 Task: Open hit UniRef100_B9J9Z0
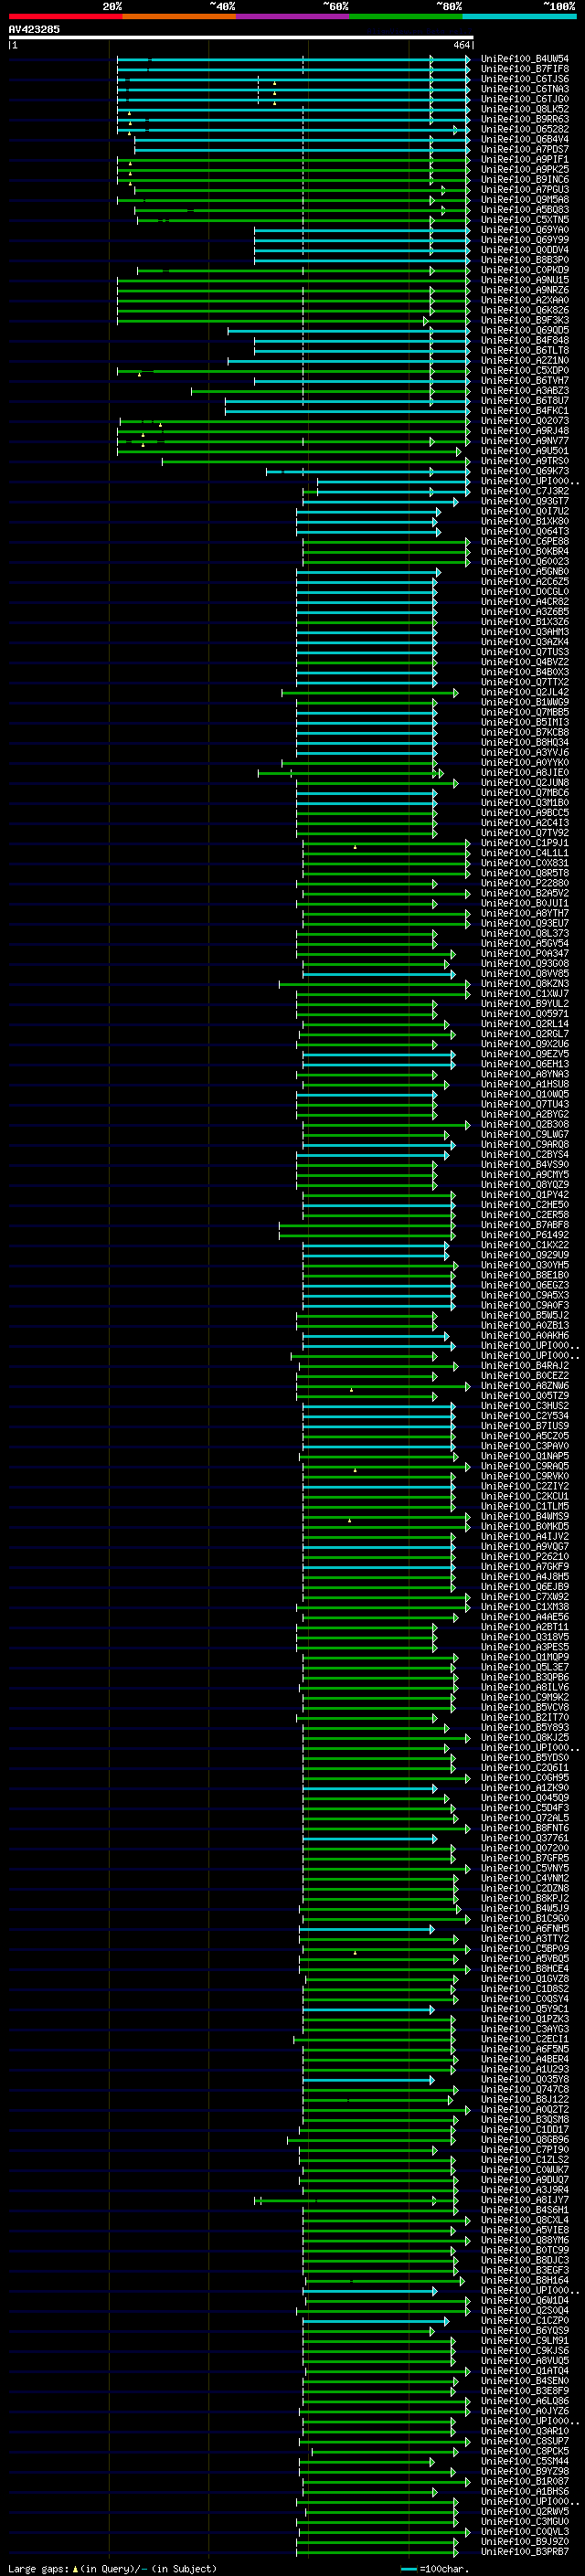[x=525, y=2541]
